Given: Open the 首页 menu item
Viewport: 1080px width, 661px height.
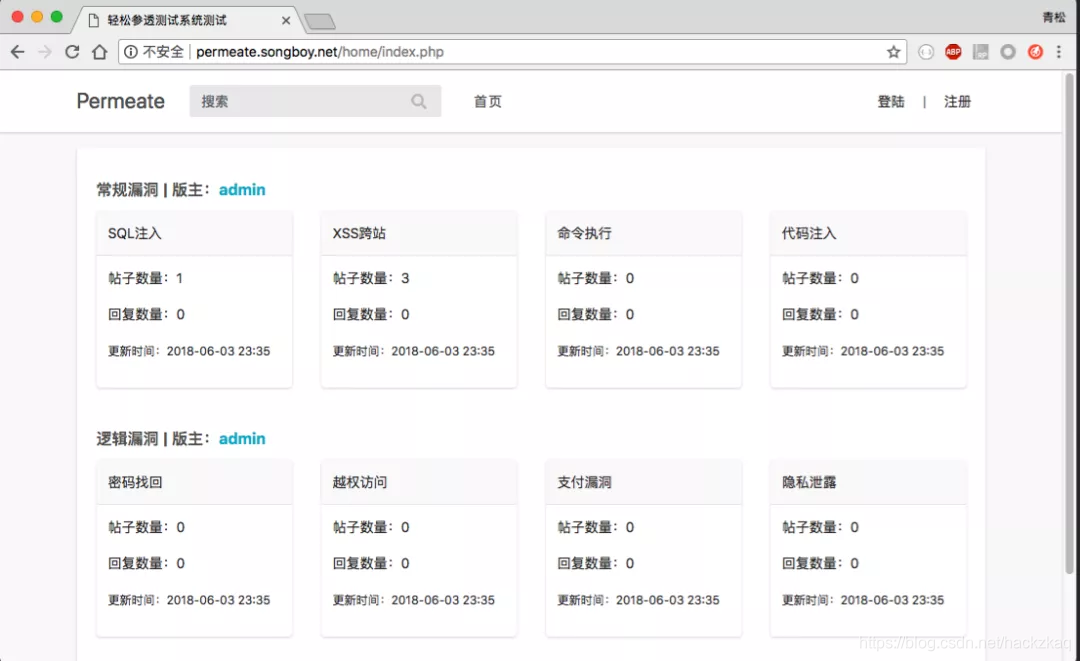Looking at the screenshot, I should [488, 101].
